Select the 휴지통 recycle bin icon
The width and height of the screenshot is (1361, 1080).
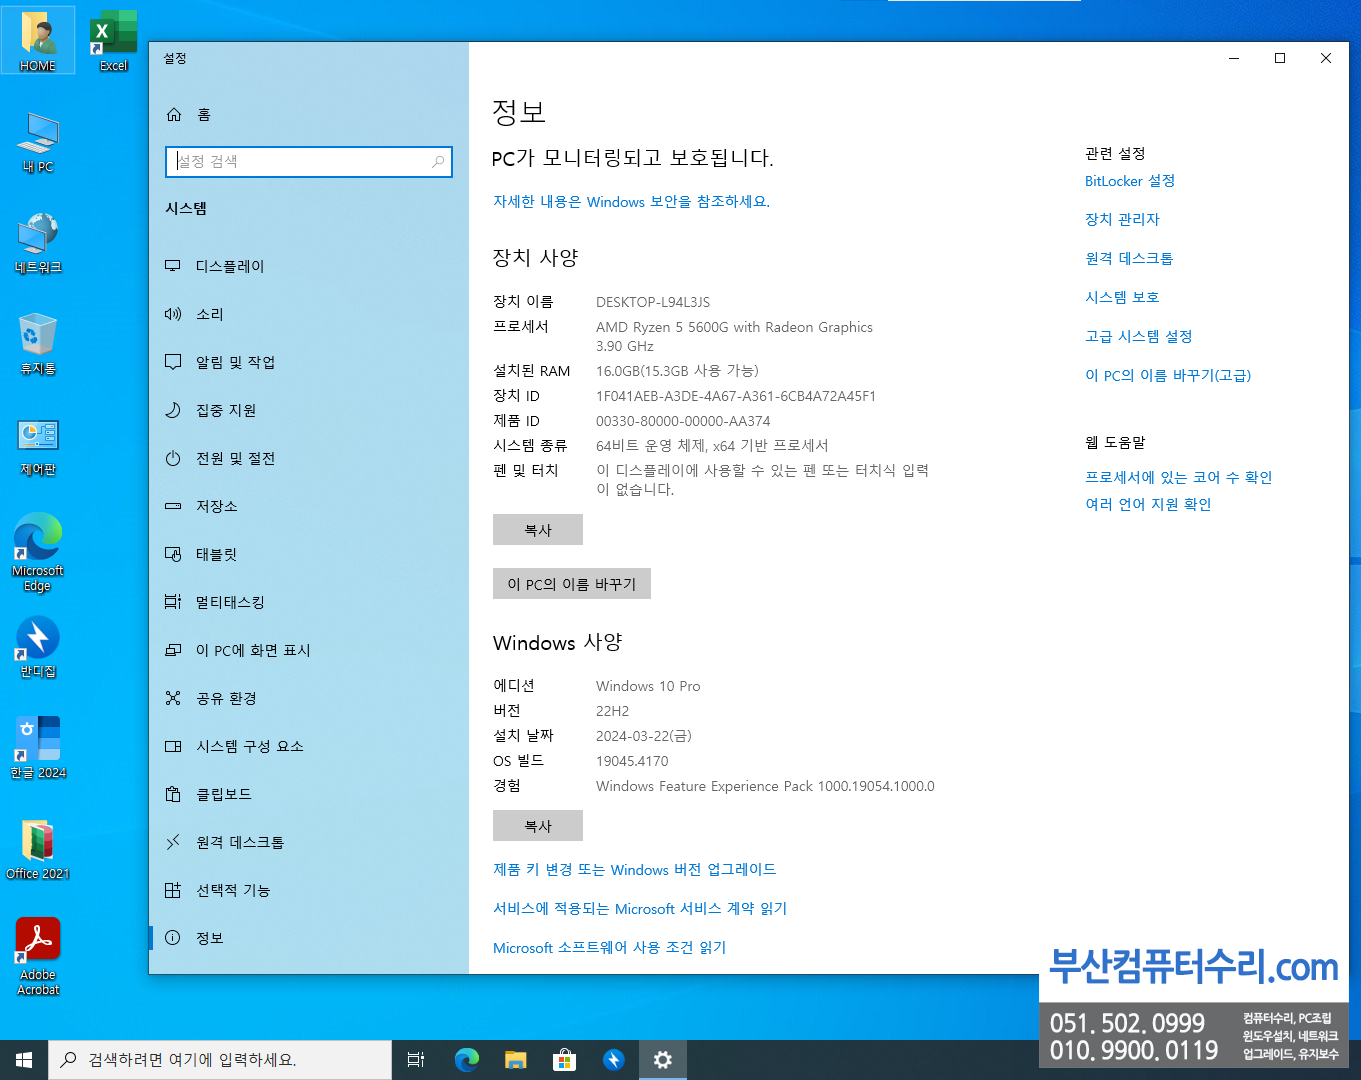pos(38,343)
